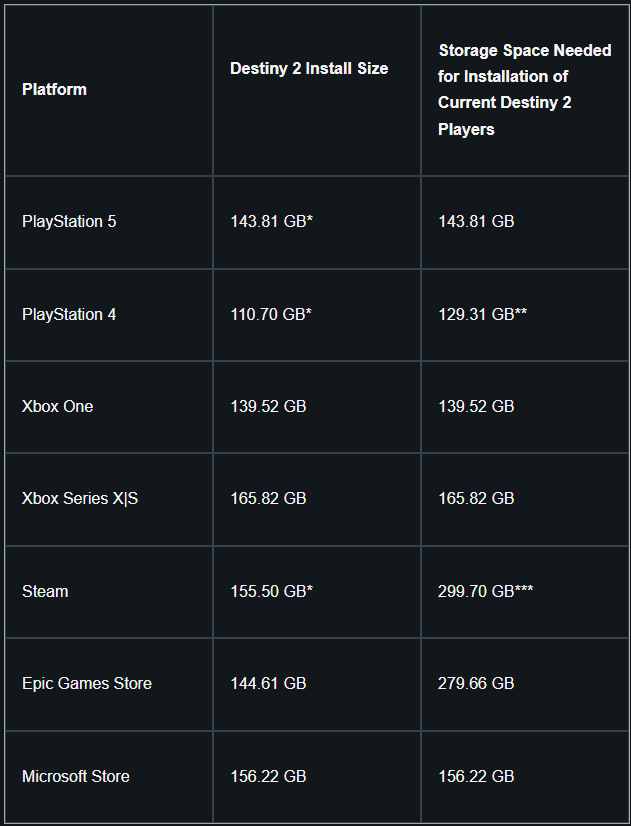The height and width of the screenshot is (826, 631).
Task: Click the Steam platform cell
Action: [x=45, y=591]
